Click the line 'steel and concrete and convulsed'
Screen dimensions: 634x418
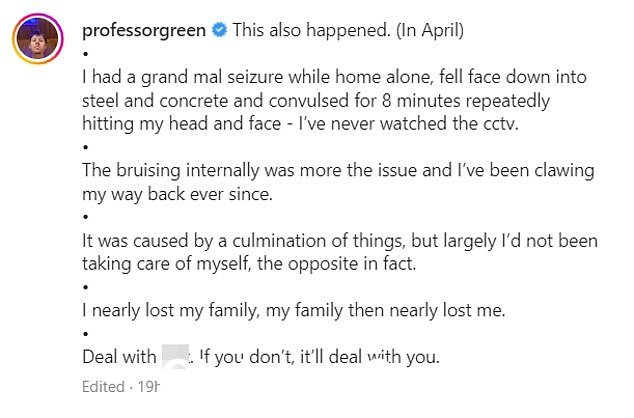(316, 101)
